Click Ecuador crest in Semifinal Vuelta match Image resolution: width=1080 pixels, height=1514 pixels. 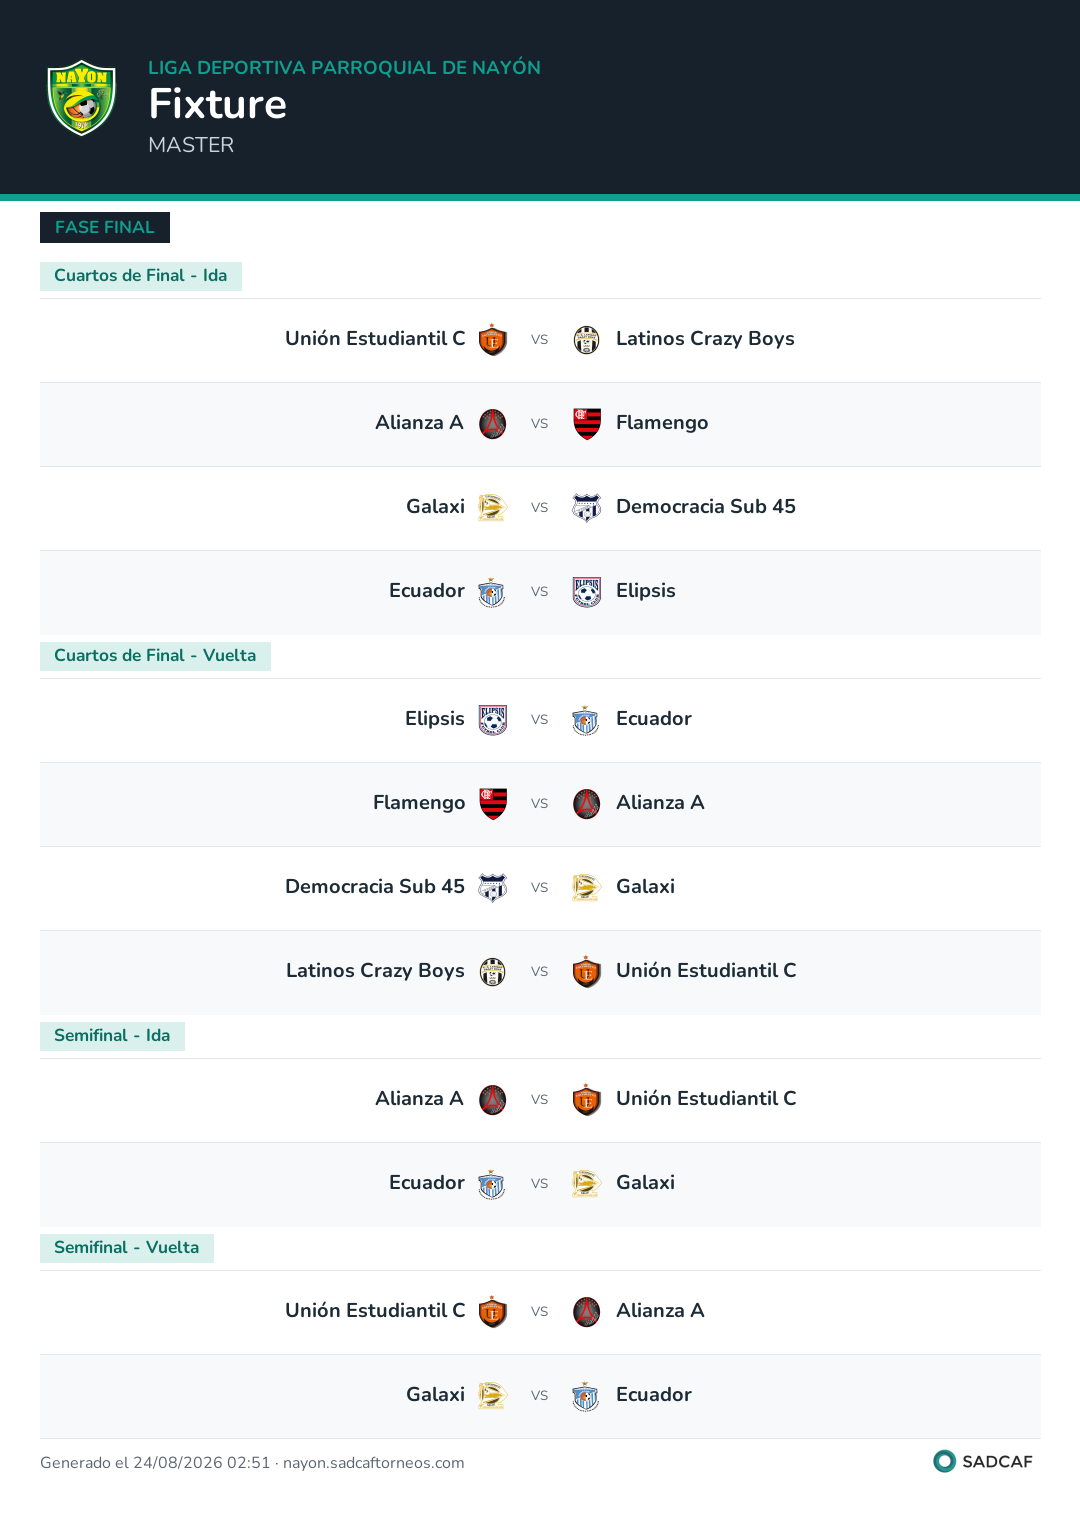coord(587,1396)
